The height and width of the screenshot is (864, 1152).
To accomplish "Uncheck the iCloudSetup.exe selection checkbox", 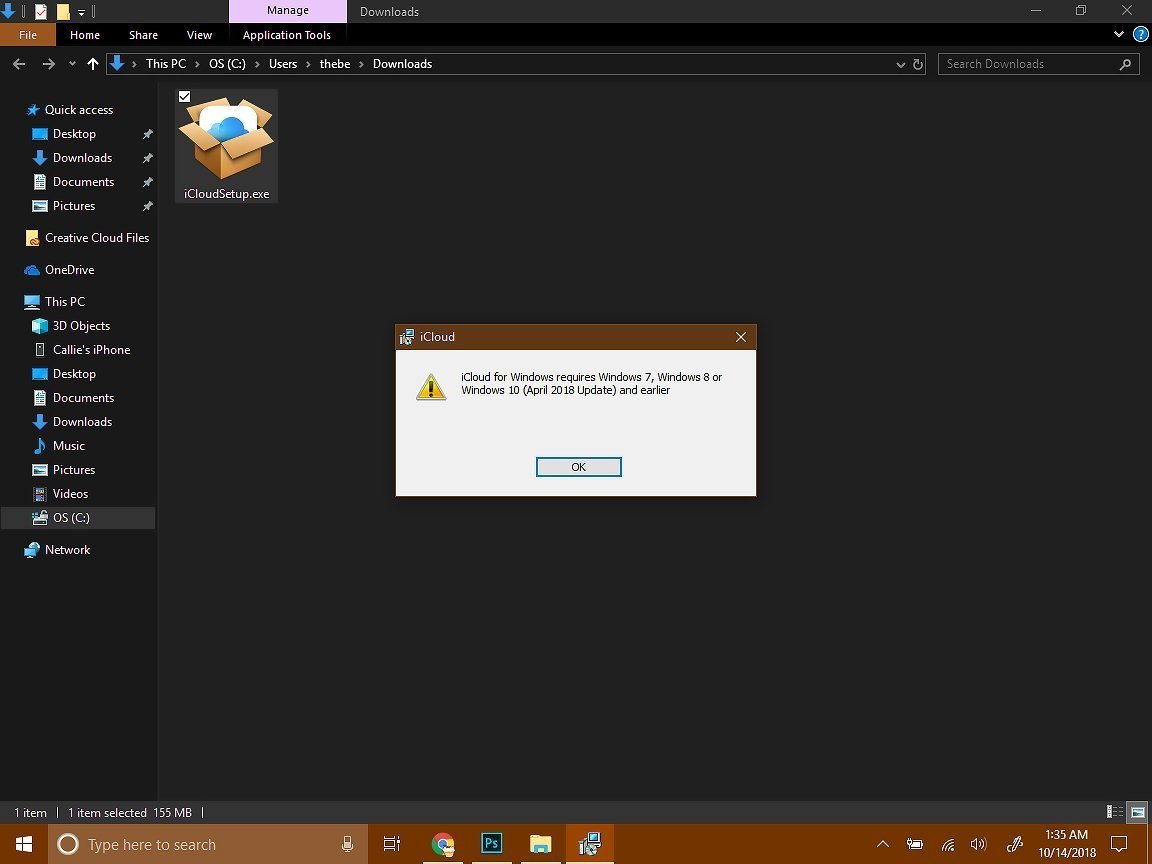I will tap(184, 96).
